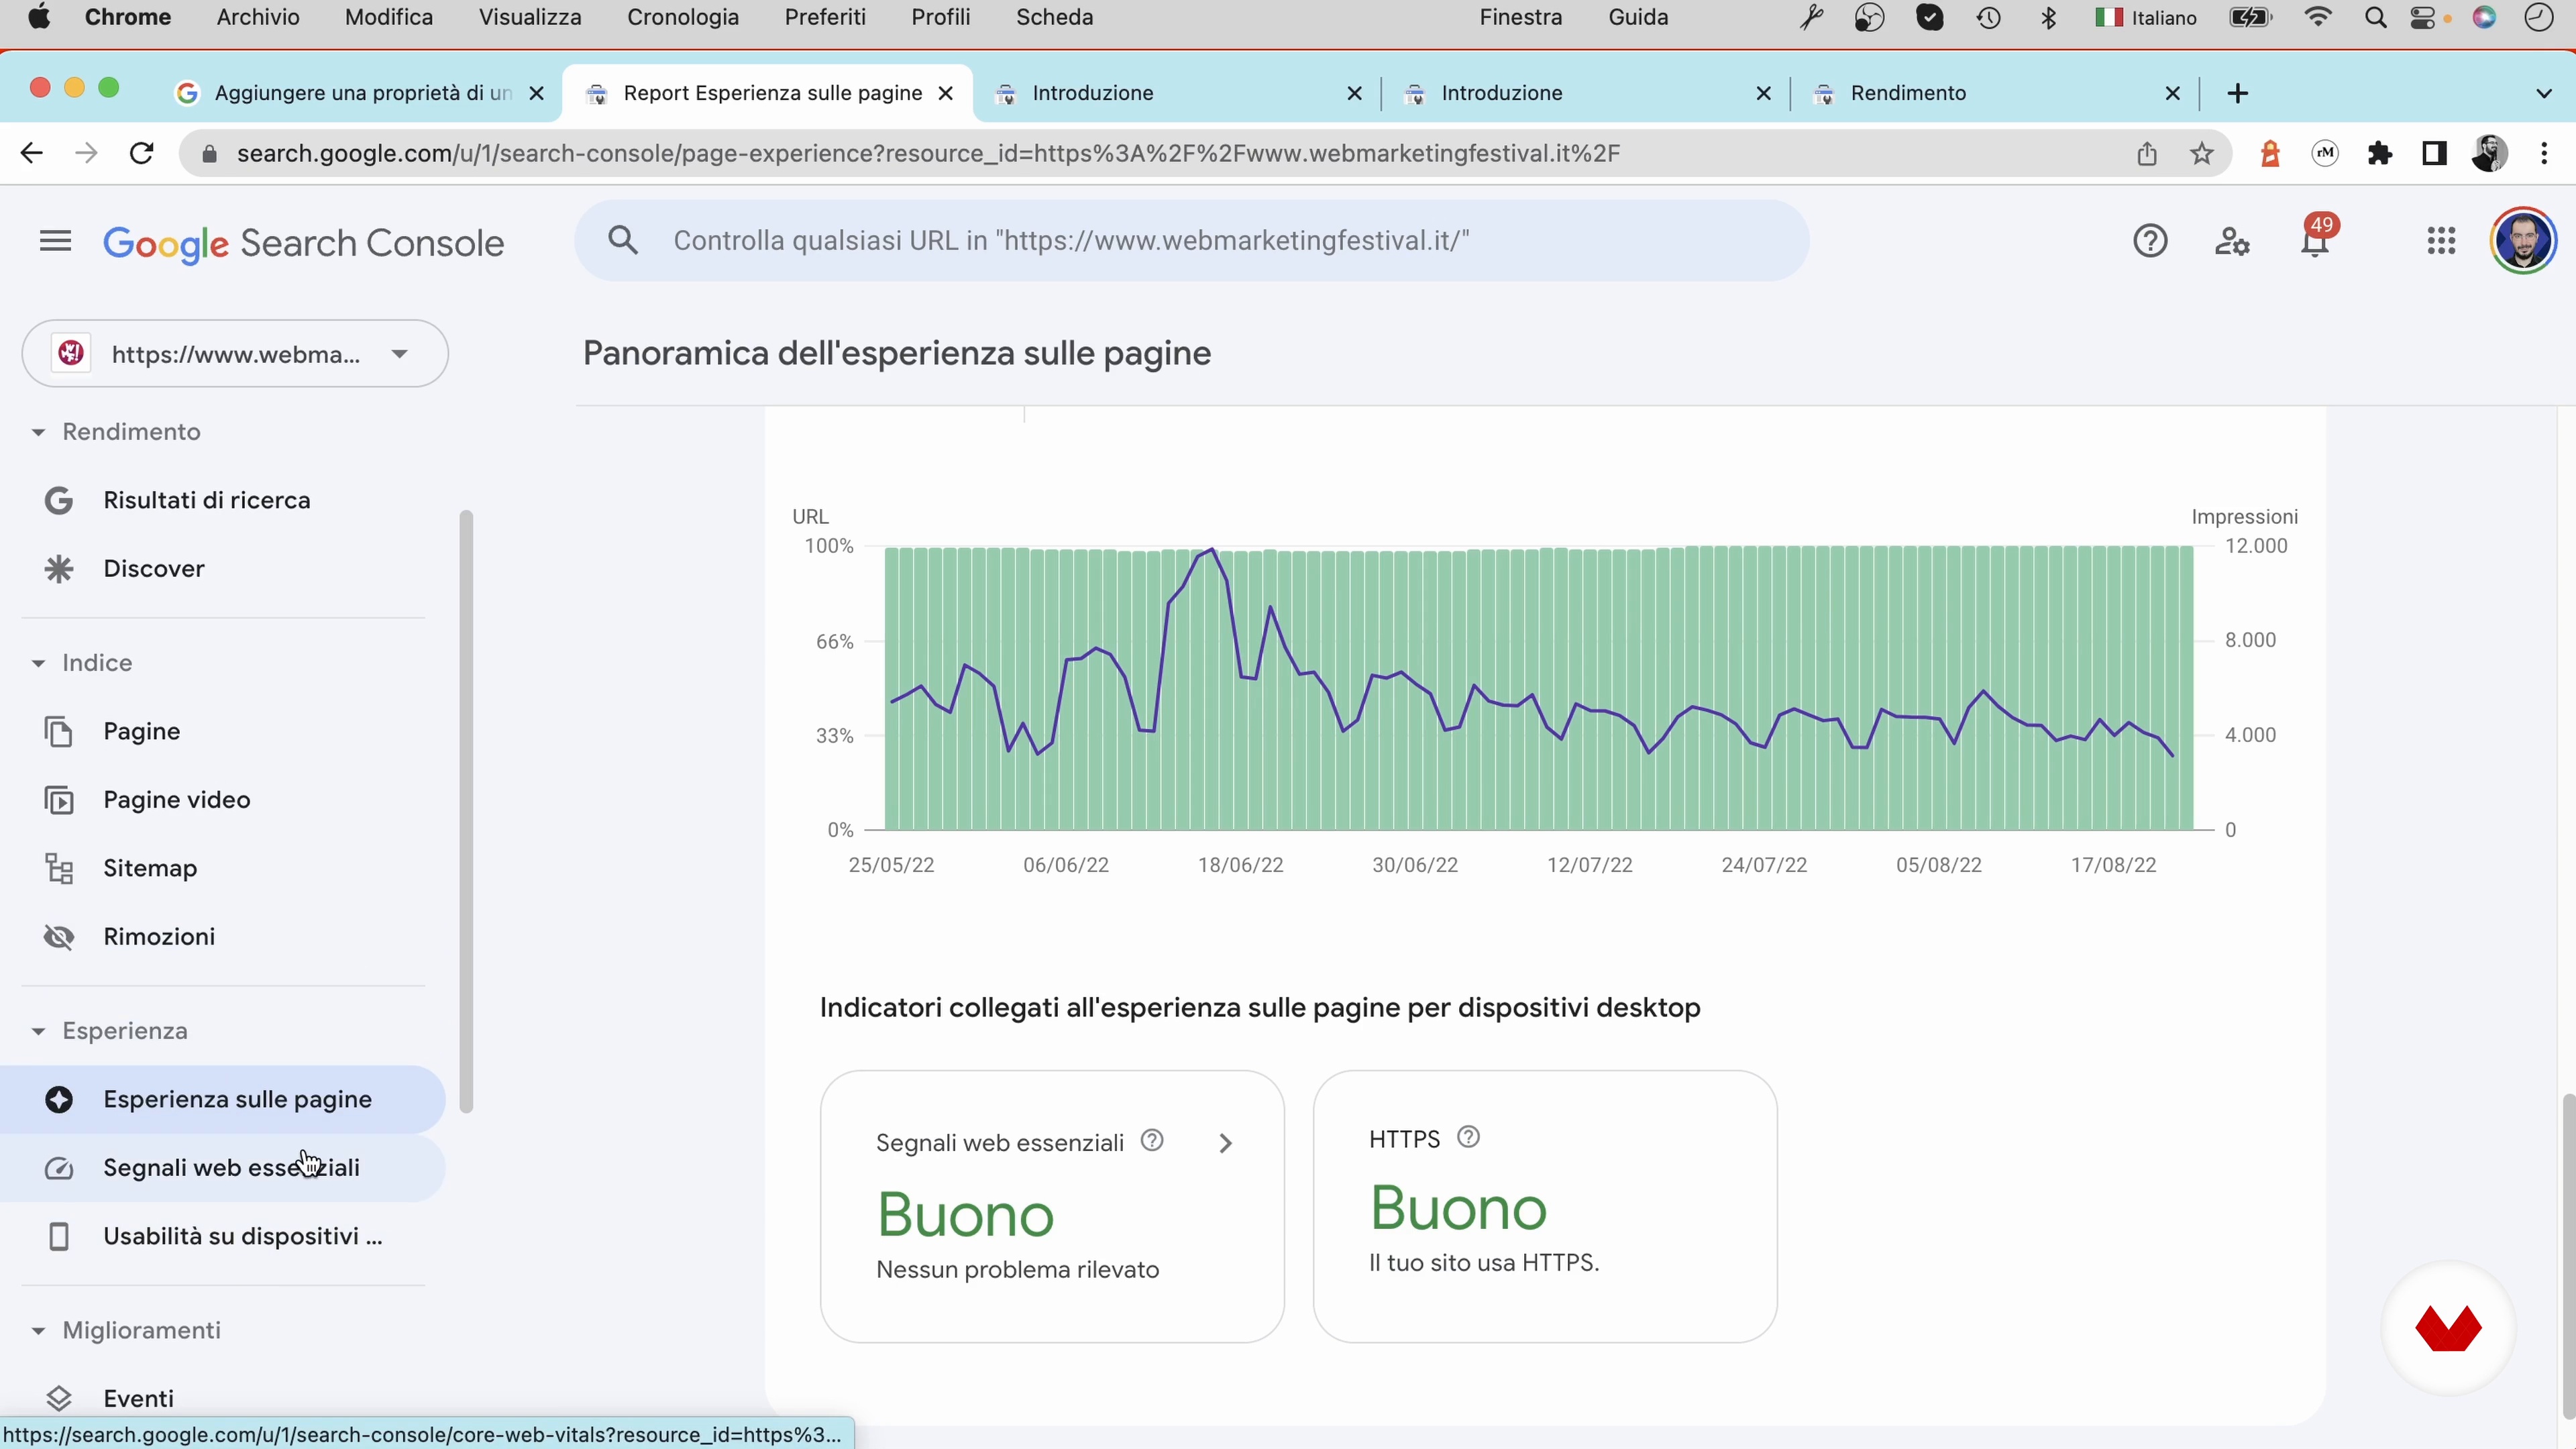Open Usabilità su dispositivi item
Viewport: 2576px width, 1449px height.
[222, 1236]
